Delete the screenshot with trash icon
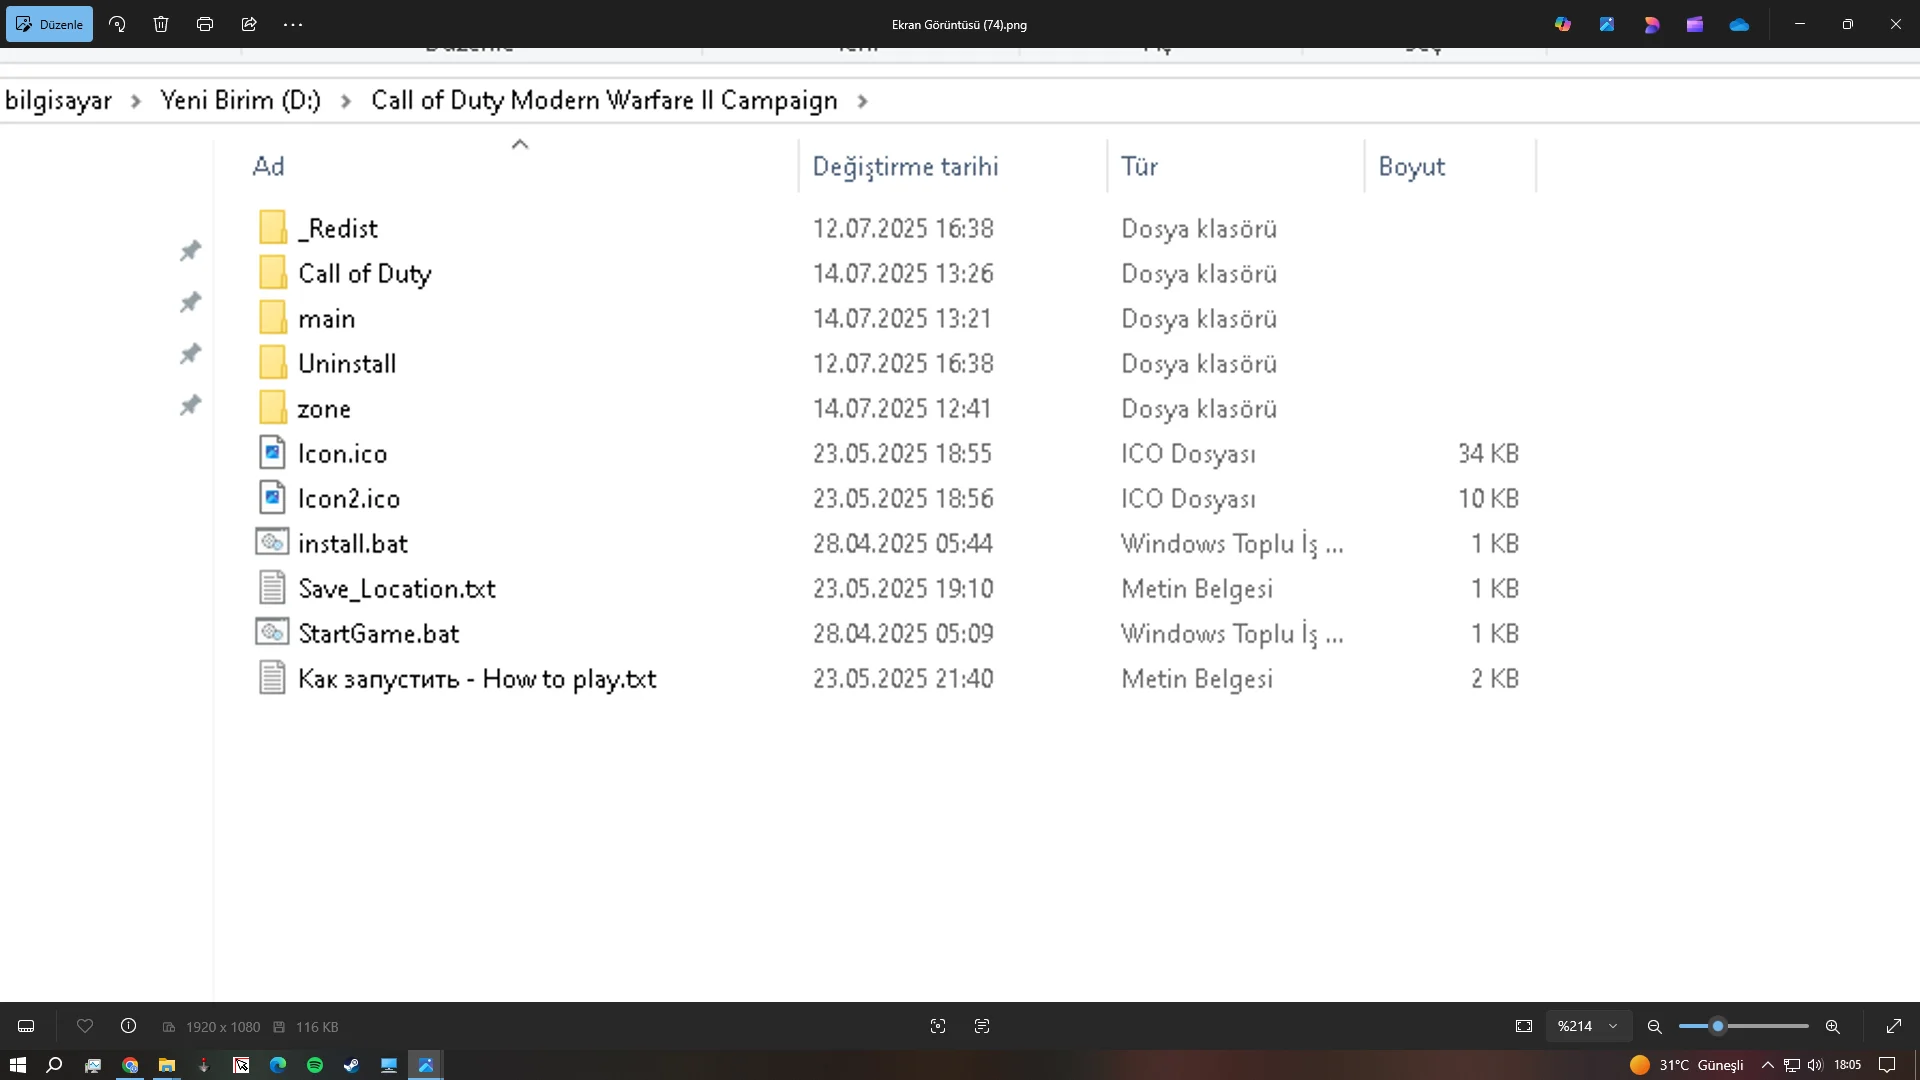Image resolution: width=1920 pixels, height=1080 pixels. [161, 24]
